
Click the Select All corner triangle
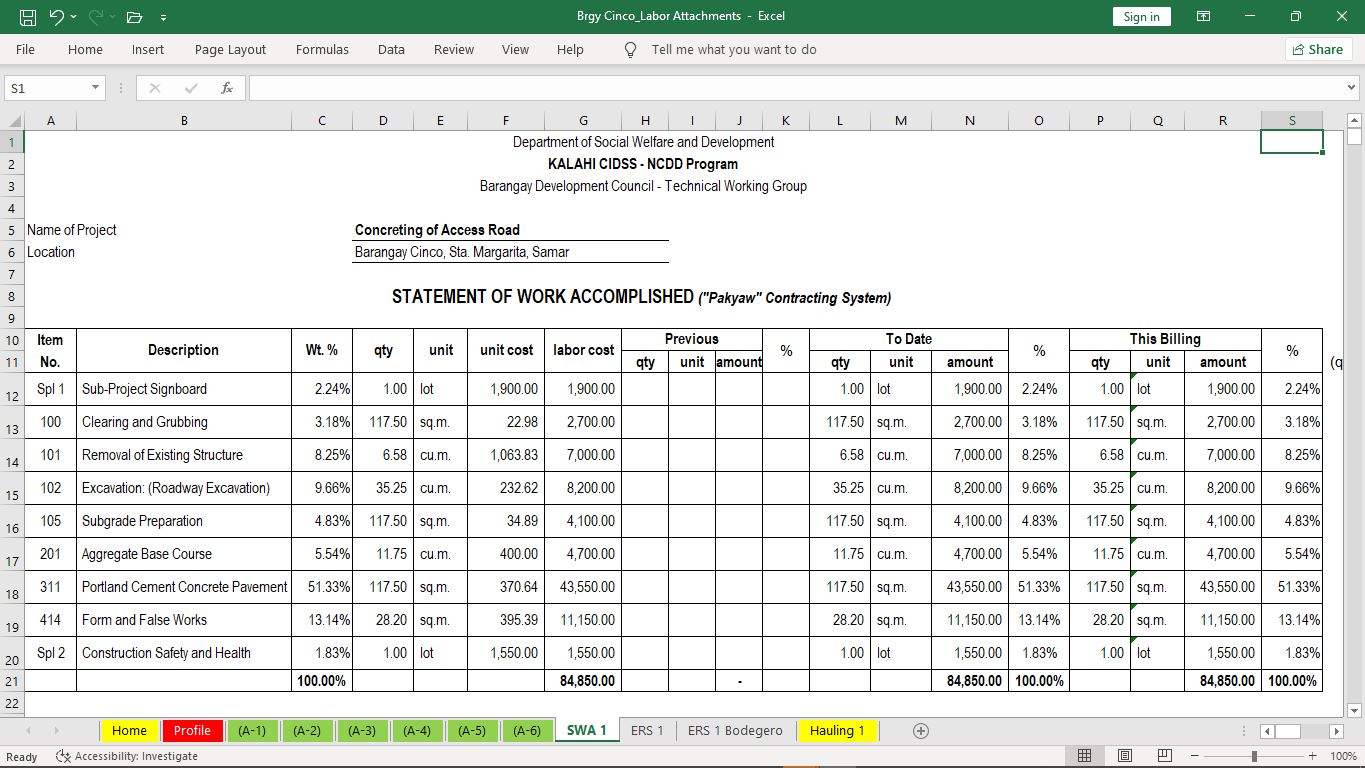[13, 121]
